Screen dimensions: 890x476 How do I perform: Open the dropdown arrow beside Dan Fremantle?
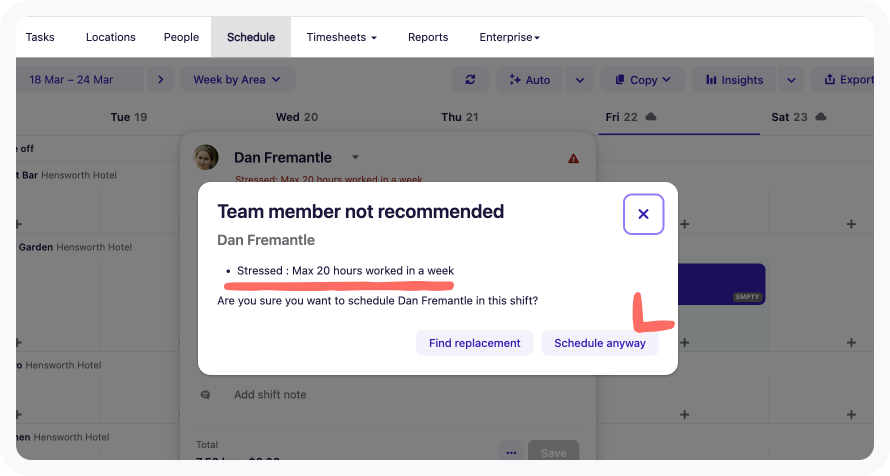click(x=355, y=157)
